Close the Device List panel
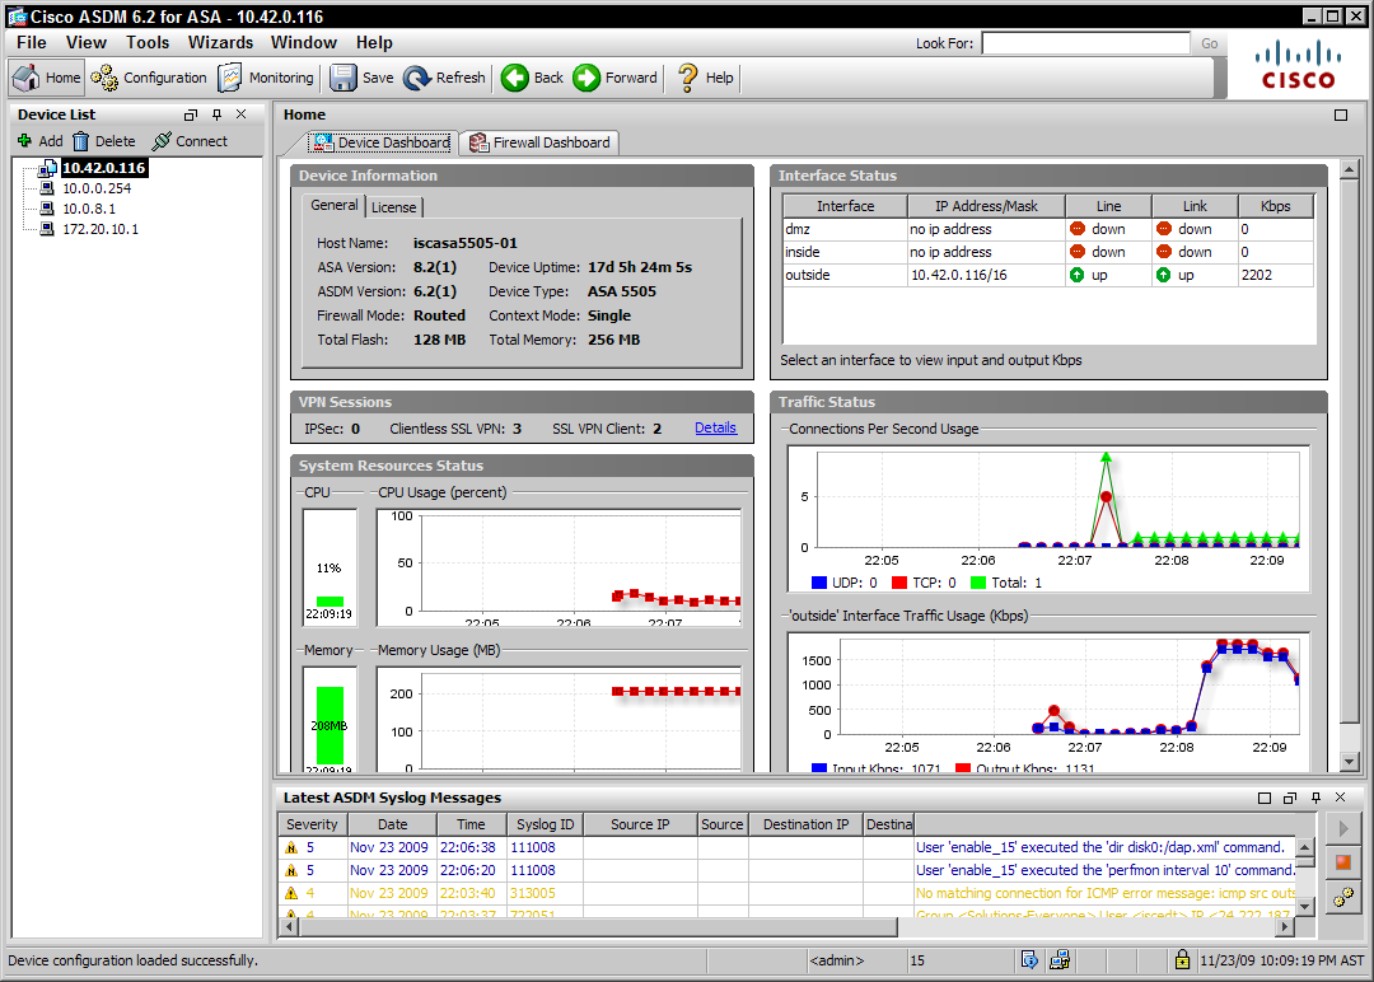The height and width of the screenshot is (982, 1374). coord(241,115)
